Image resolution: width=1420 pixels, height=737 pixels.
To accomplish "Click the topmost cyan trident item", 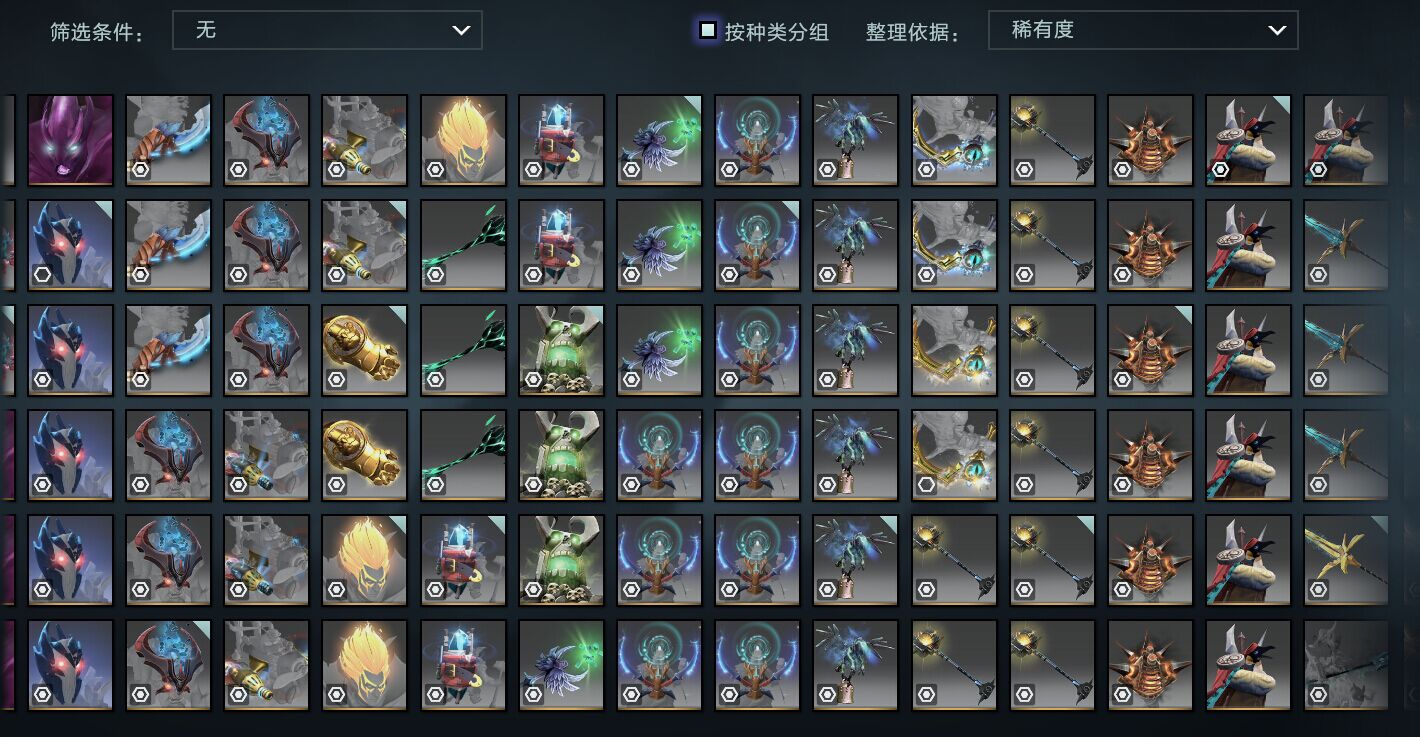I will (x=1346, y=245).
